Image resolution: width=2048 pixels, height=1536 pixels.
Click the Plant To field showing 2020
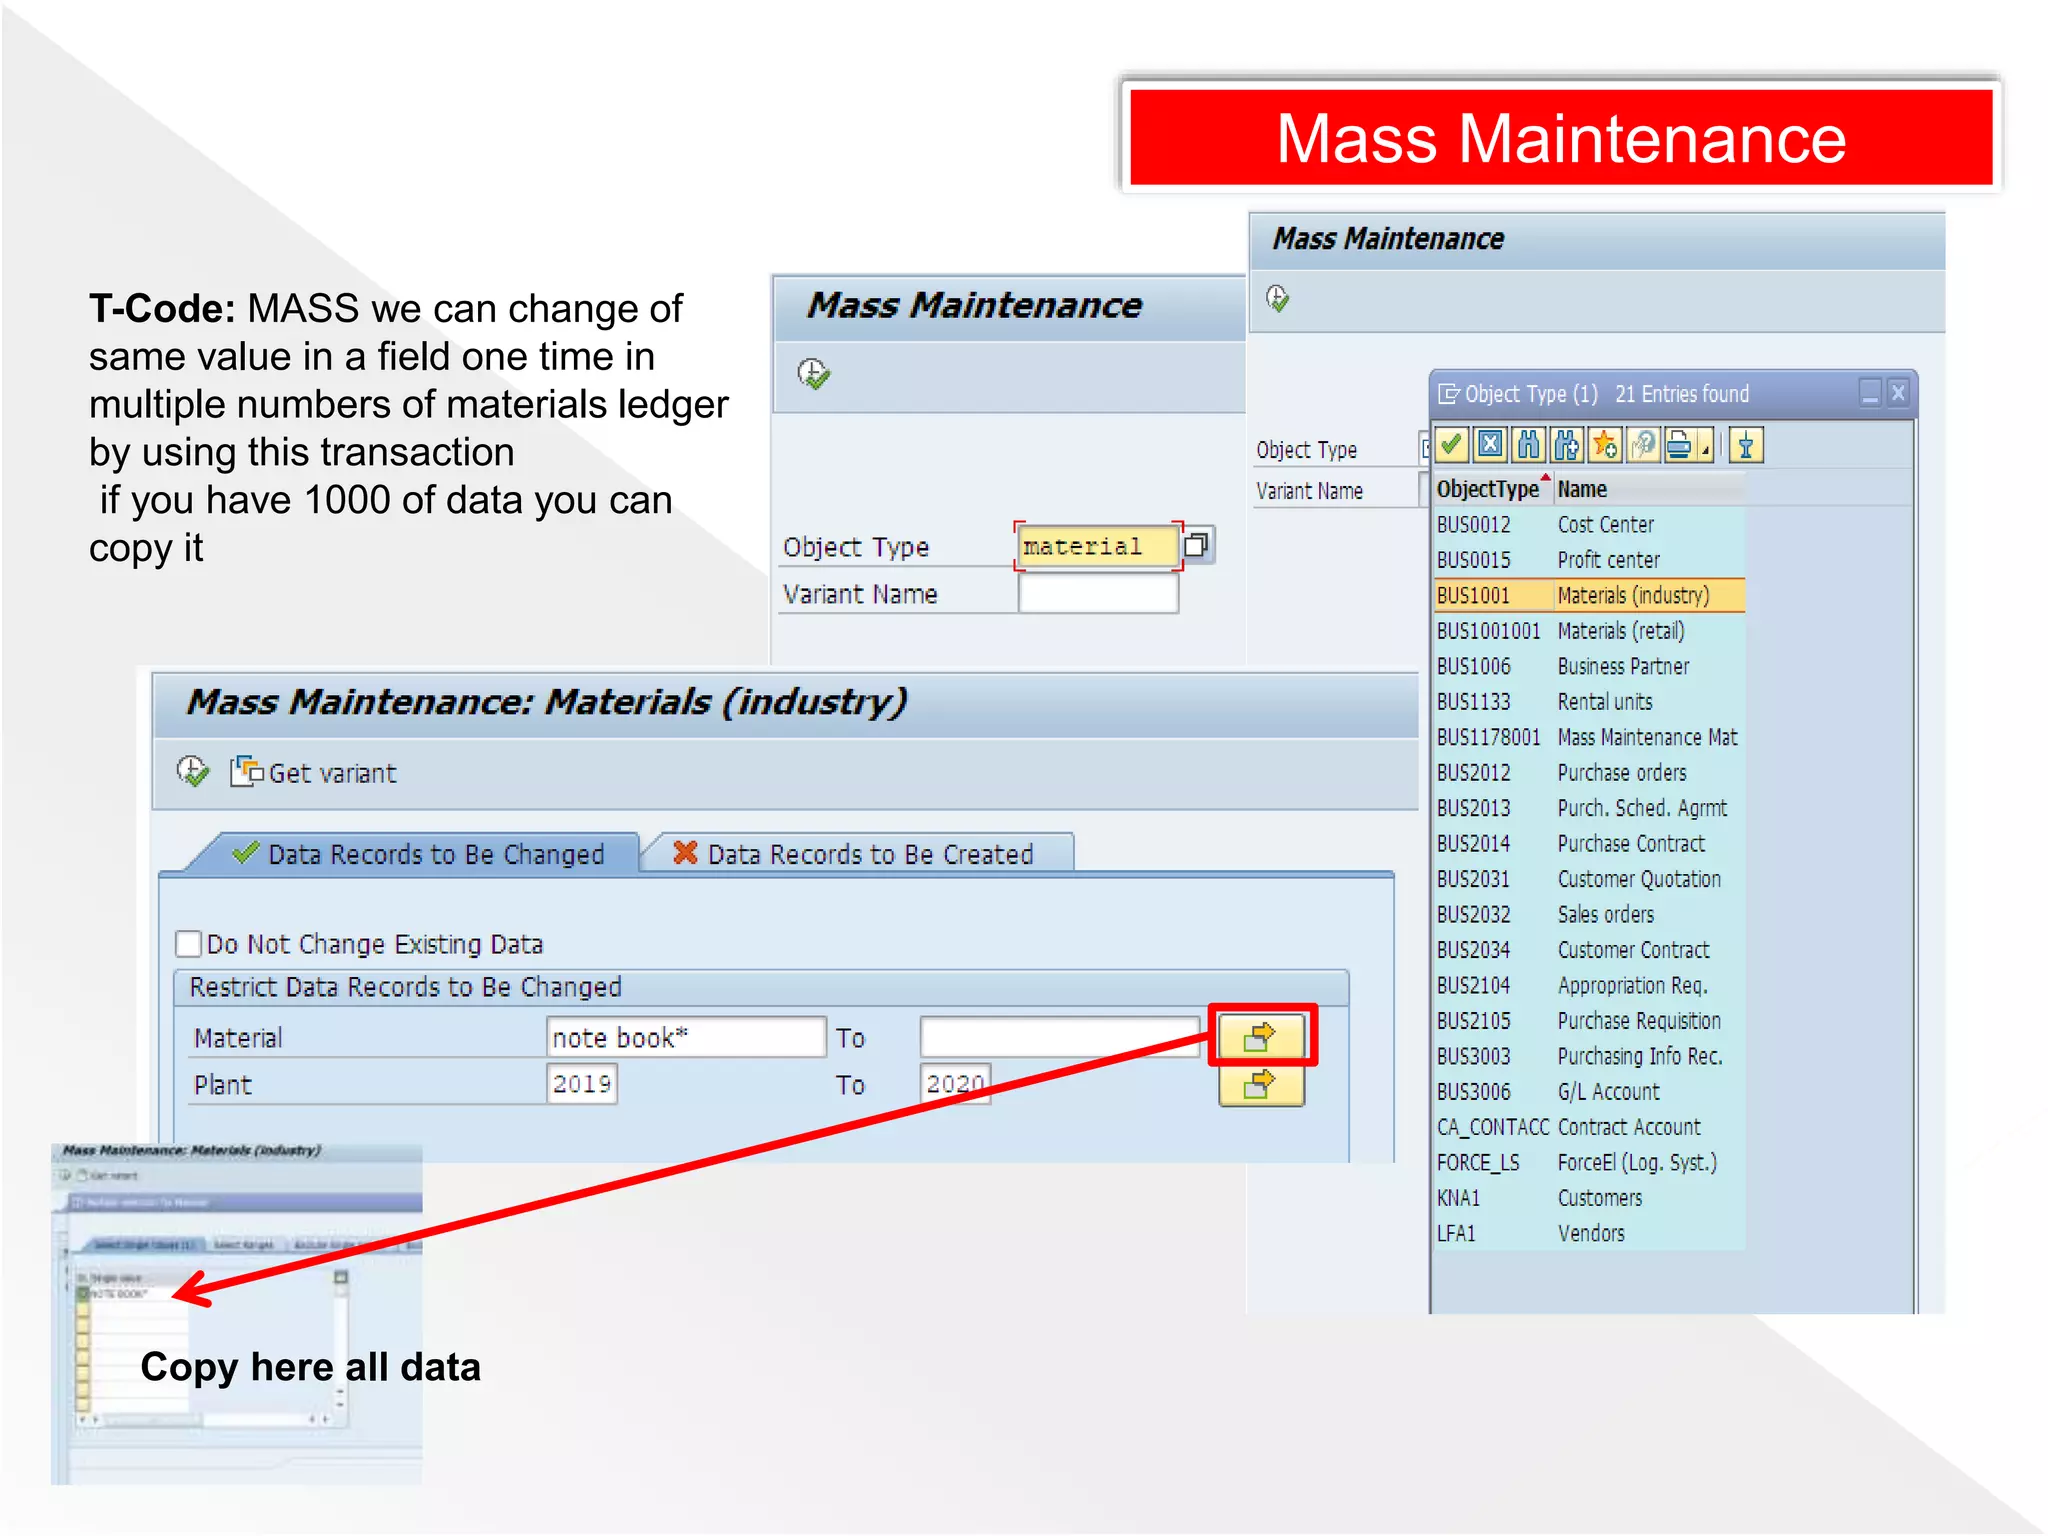point(956,1084)
